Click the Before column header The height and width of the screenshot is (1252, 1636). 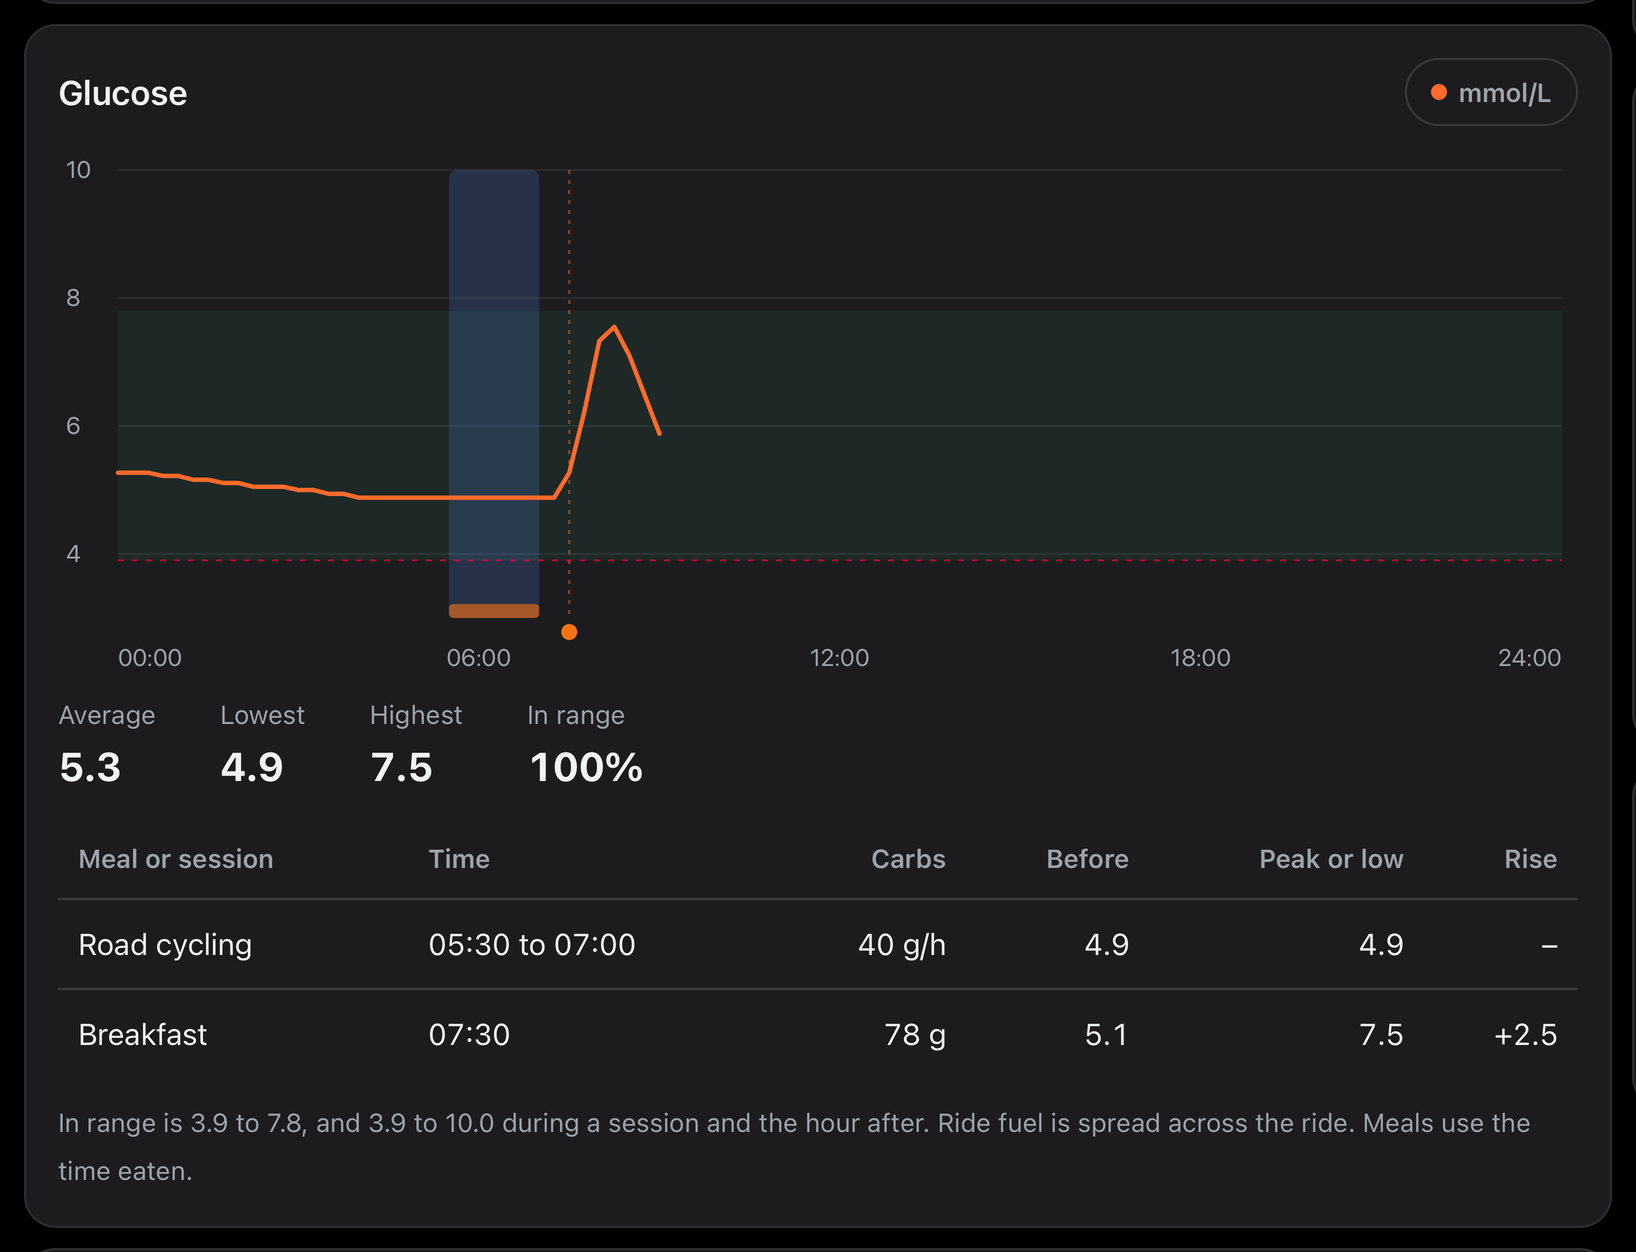coord(1087,859)
